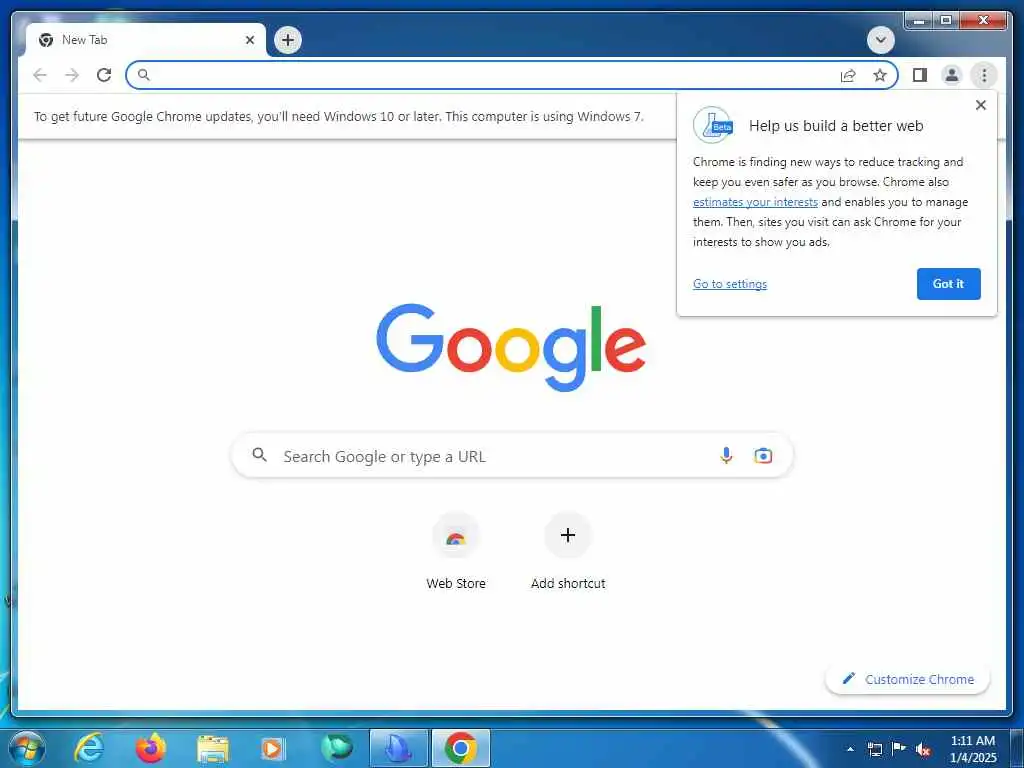Search by image with camera icon
1024x768 pixels.
click(x=763, y=455)
